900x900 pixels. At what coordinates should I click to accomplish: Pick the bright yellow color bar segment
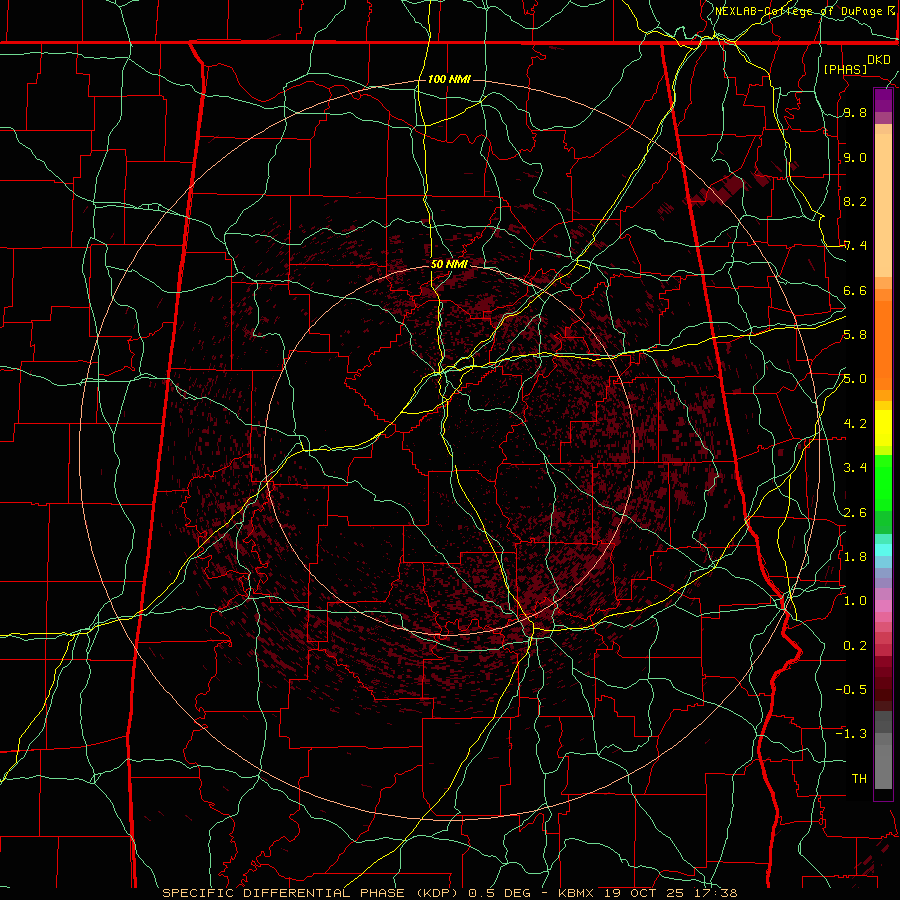point(883,428)
